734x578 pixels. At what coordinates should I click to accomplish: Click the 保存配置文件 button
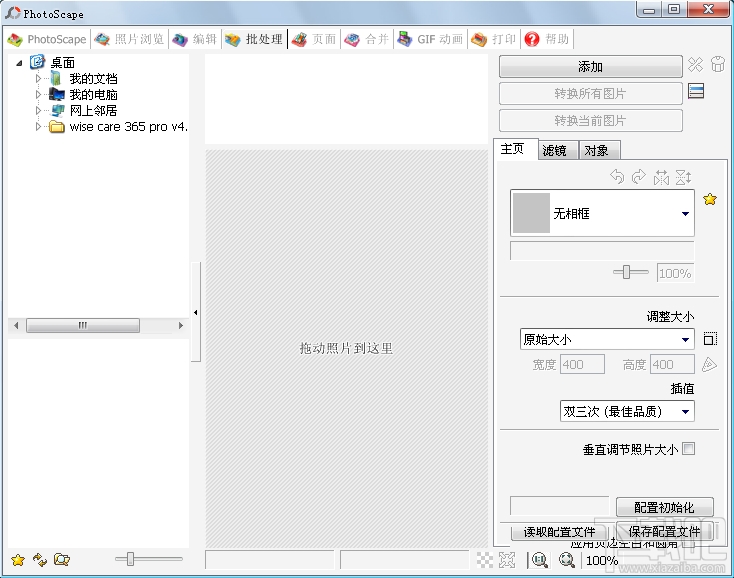(x=665, y=532)
